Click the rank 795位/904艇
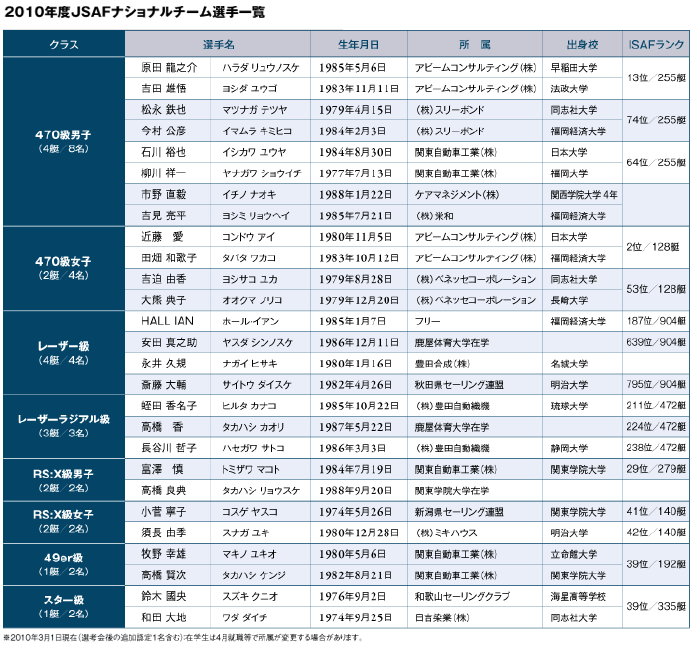The image size is (692, 650). click(x=656, y=384)
